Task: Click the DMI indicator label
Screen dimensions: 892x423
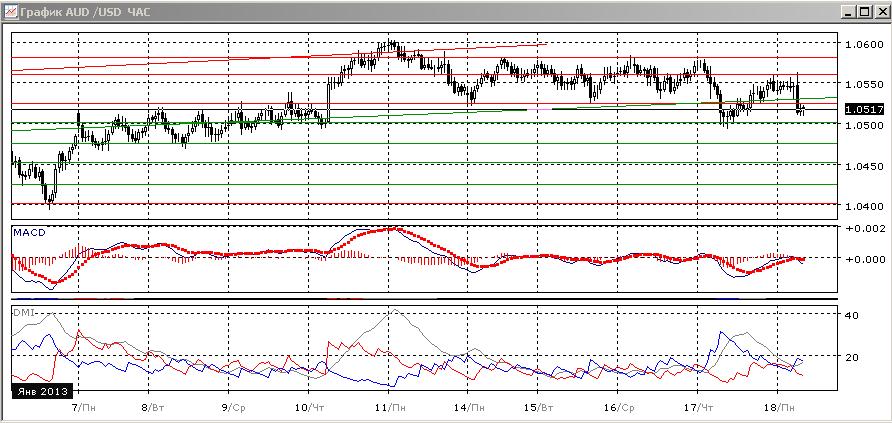Action: tap(26, 311)
